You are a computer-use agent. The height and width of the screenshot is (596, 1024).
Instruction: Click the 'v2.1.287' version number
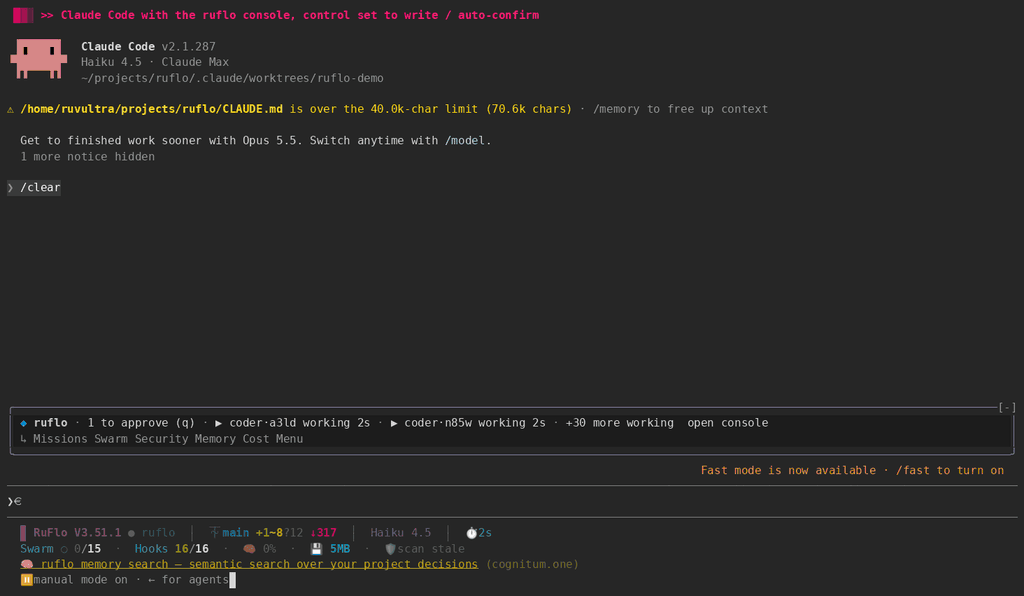point(189,46)
